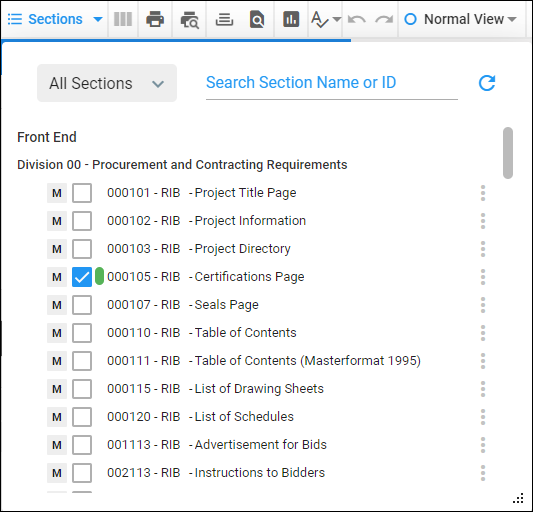
Task: Click the Redo arrow
Action: [x=384, y=19]
